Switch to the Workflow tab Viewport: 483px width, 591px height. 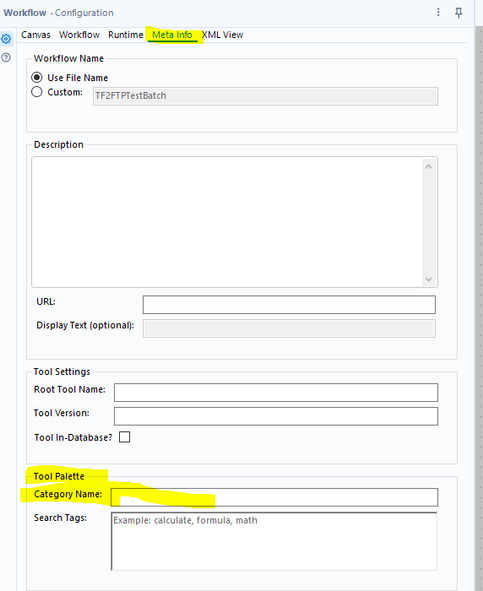pyautogui.click(x=79, y=35)
